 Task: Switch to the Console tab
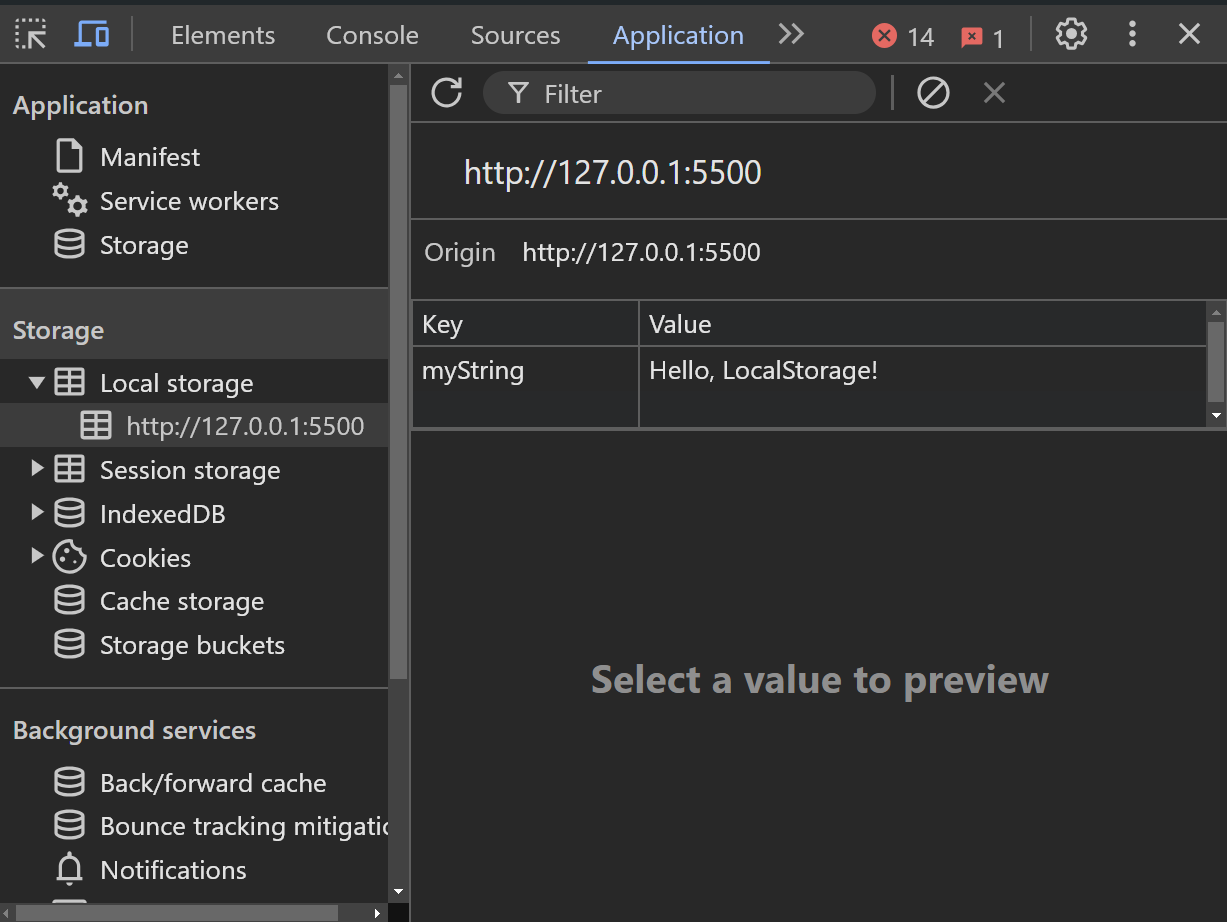pyautogui.click(x=372, y=35)
